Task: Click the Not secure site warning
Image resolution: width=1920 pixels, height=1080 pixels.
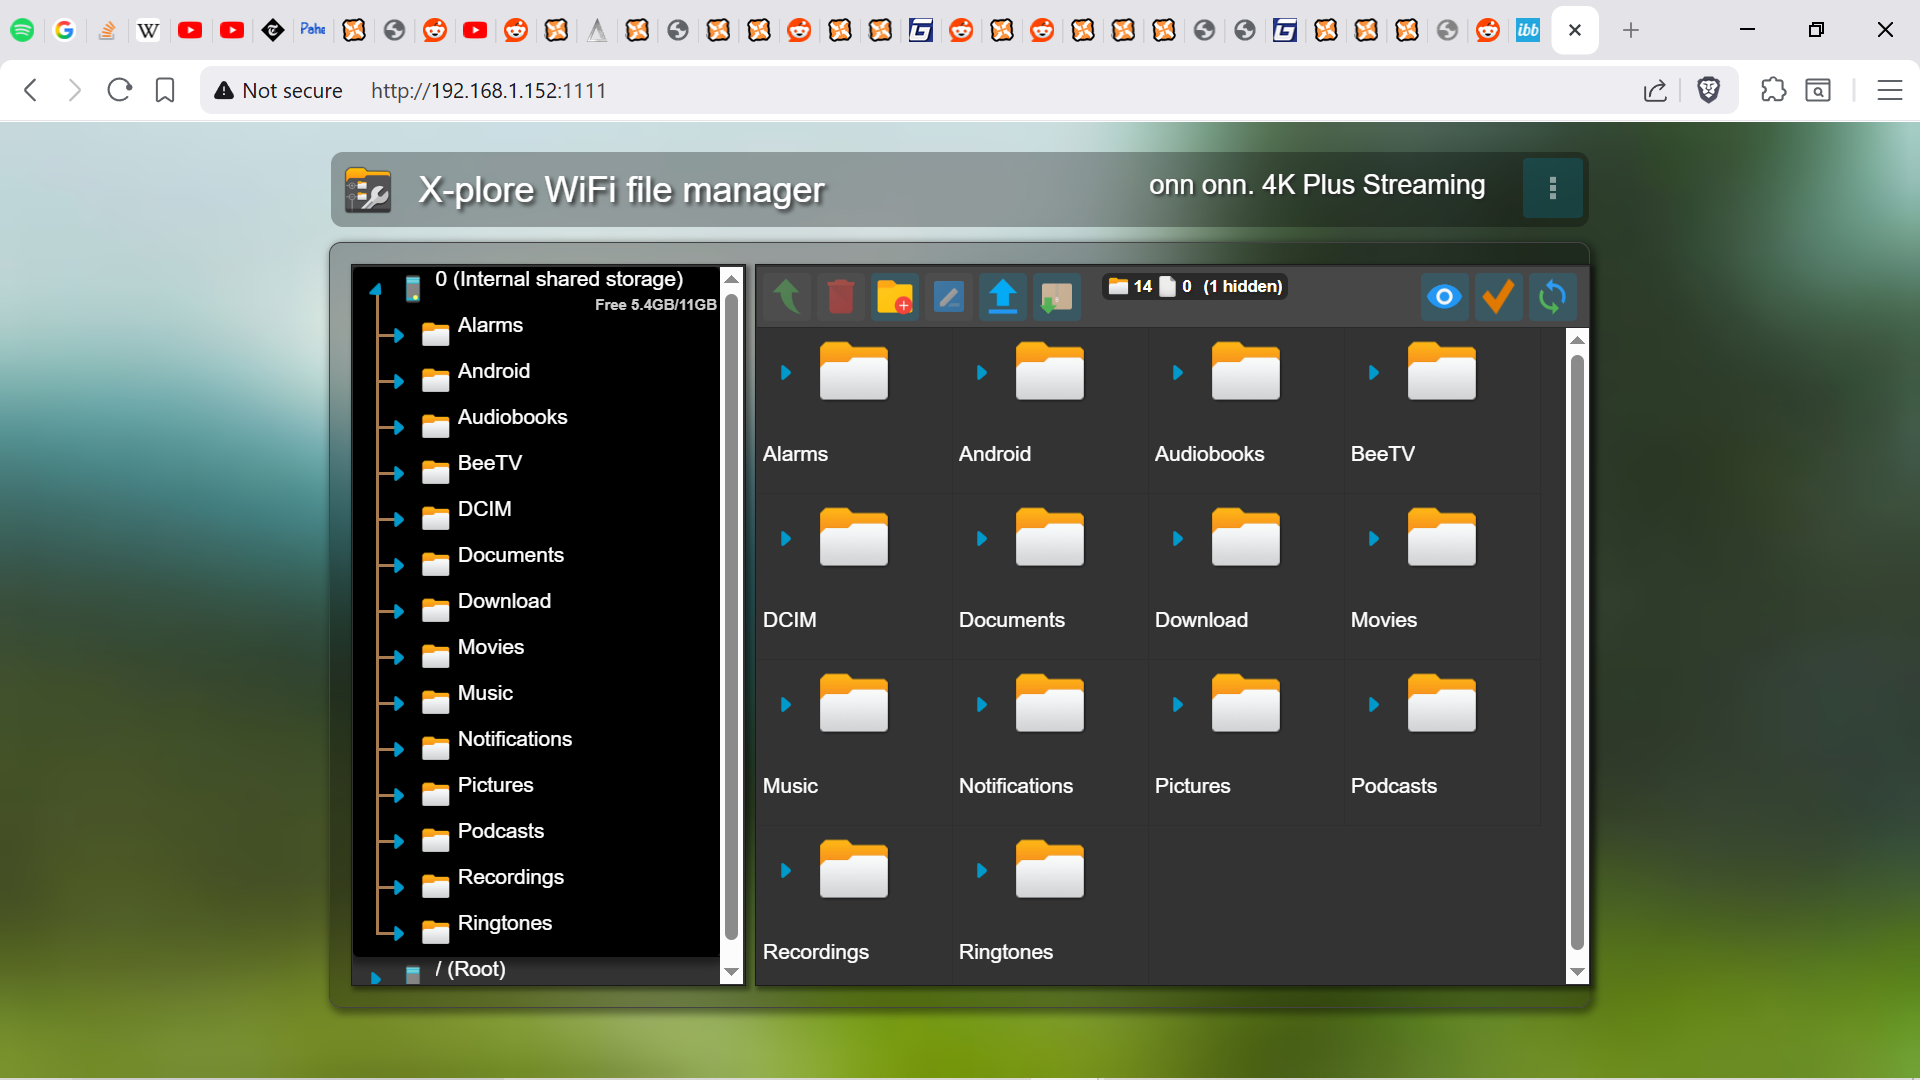Action: pyautogui.click(x=278, y=91)
